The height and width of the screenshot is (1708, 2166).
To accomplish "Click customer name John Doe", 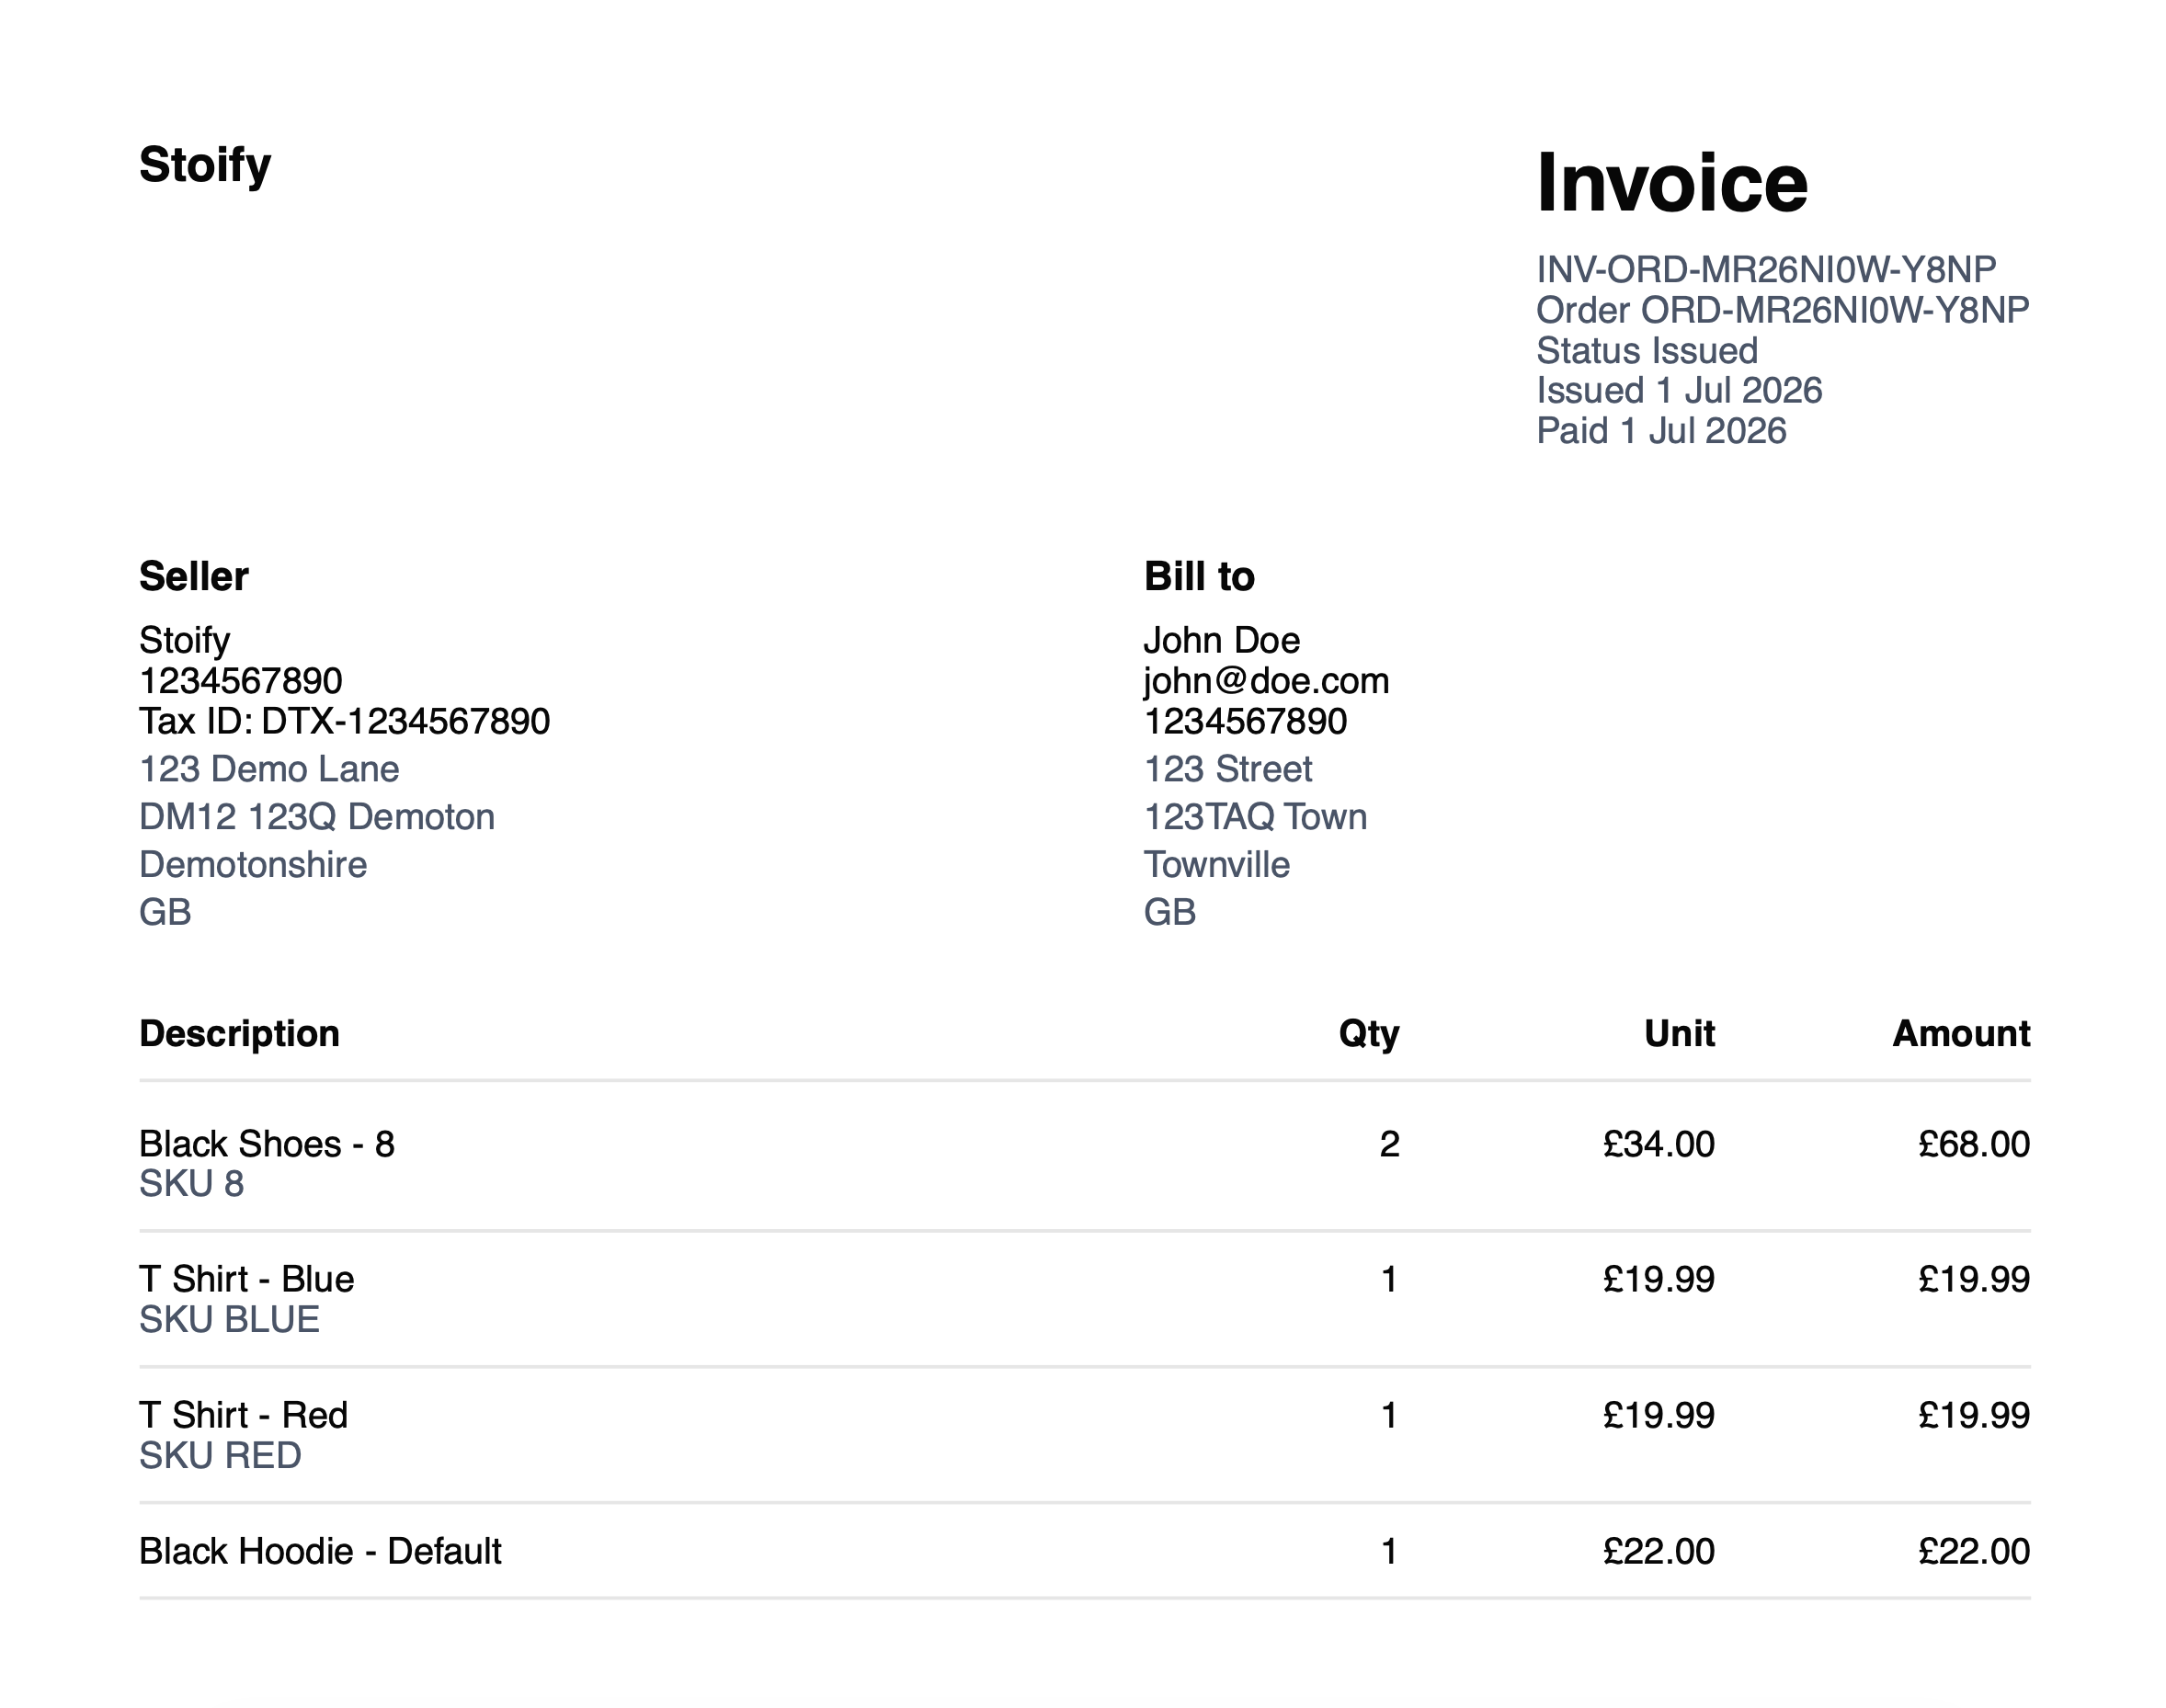I will 1222,641.
